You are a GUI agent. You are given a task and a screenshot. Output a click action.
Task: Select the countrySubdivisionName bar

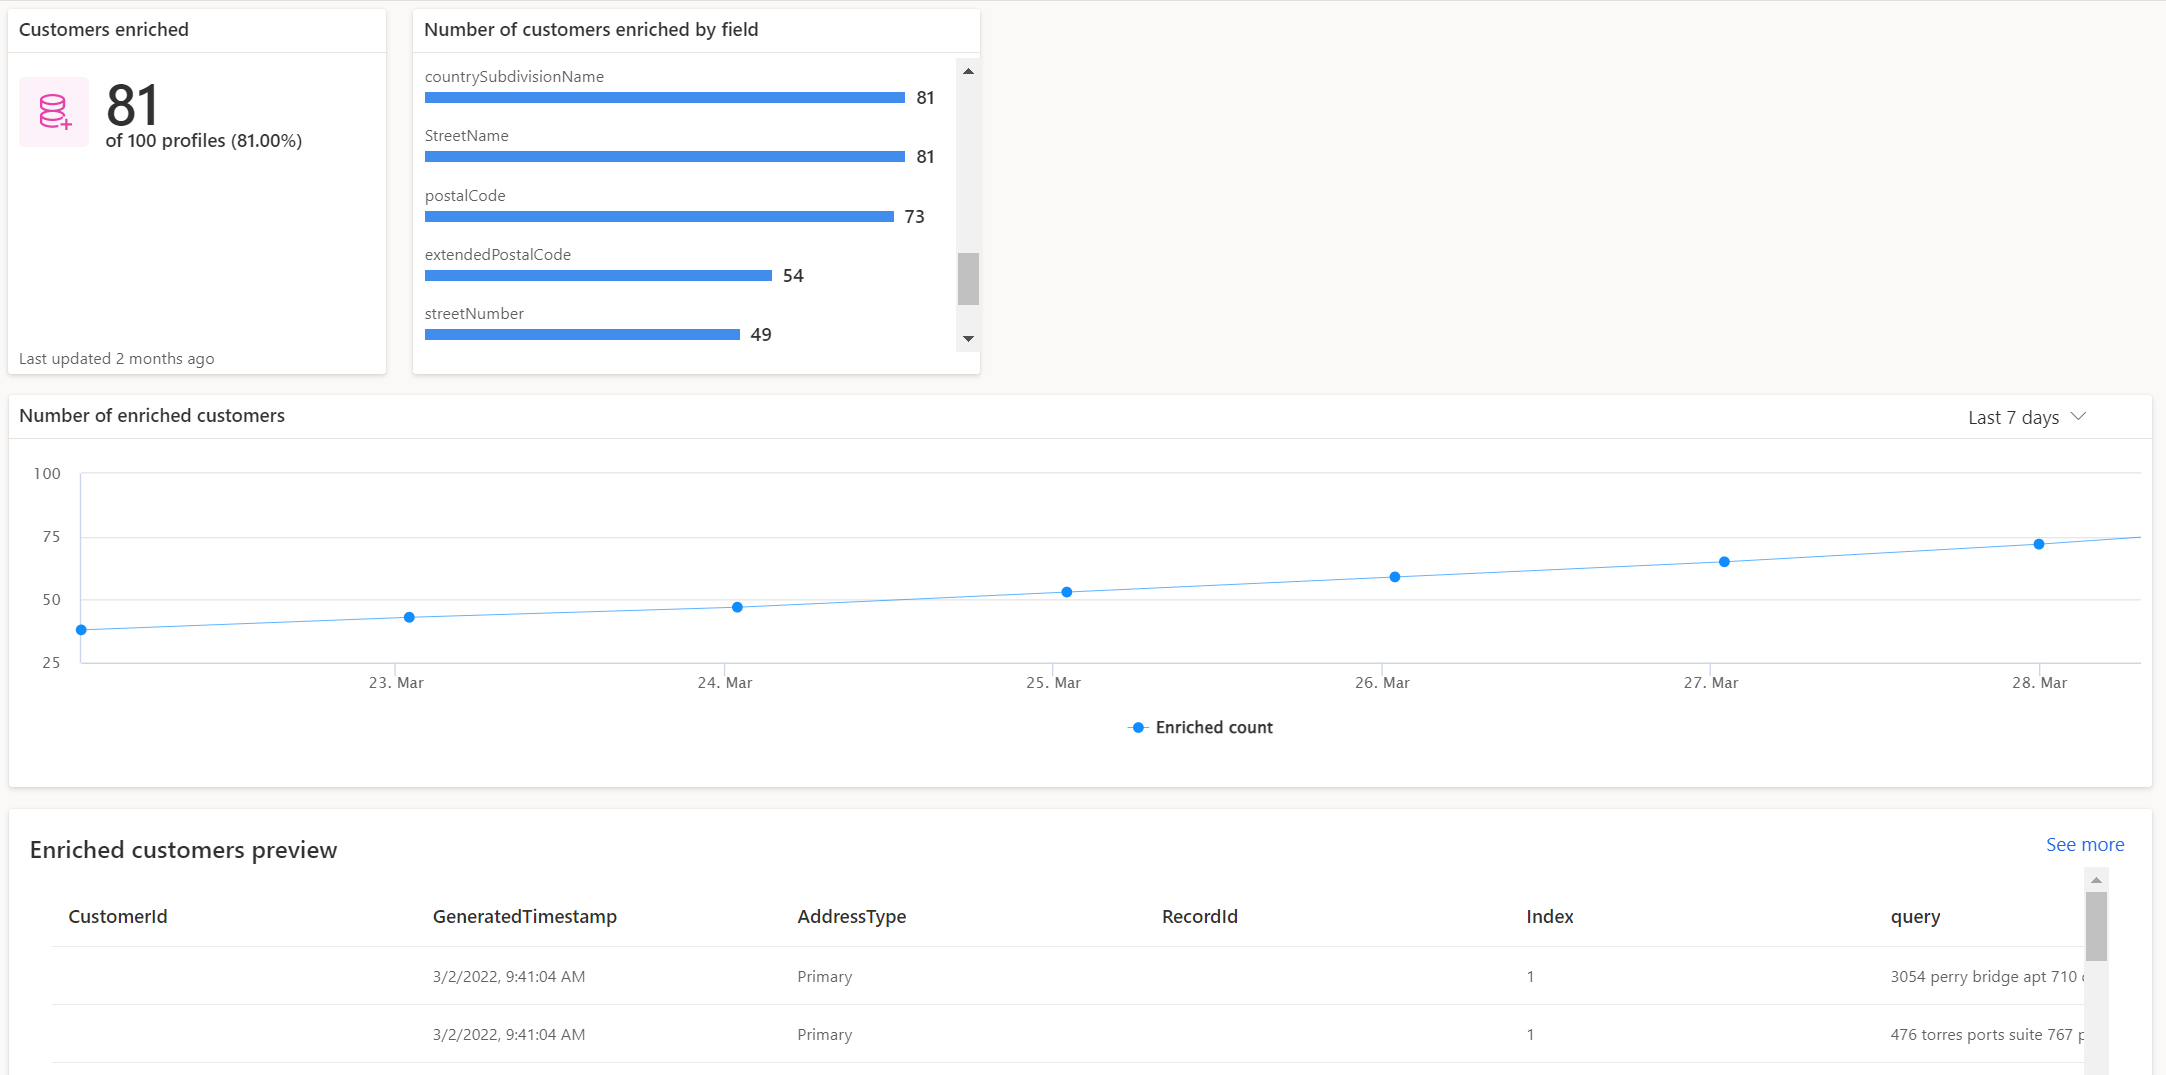tap(664, 97)
